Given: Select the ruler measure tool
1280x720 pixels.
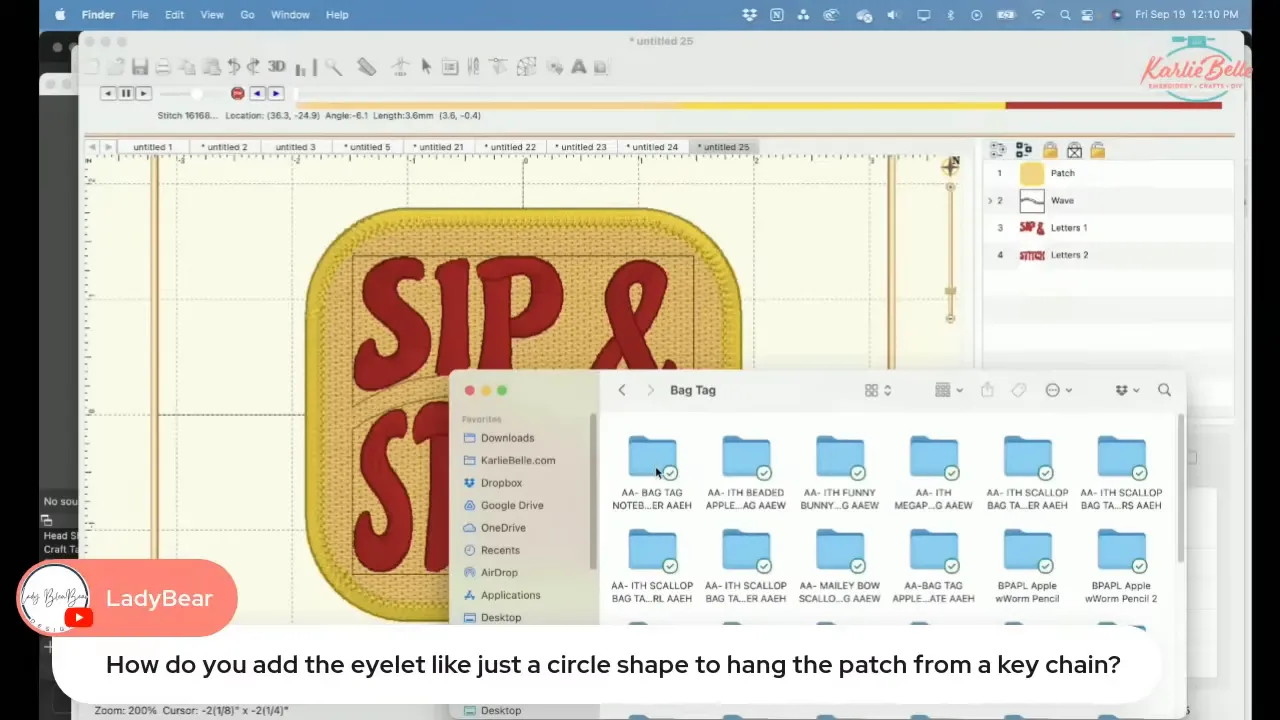Looking at the screenshot, I should 367,67.
